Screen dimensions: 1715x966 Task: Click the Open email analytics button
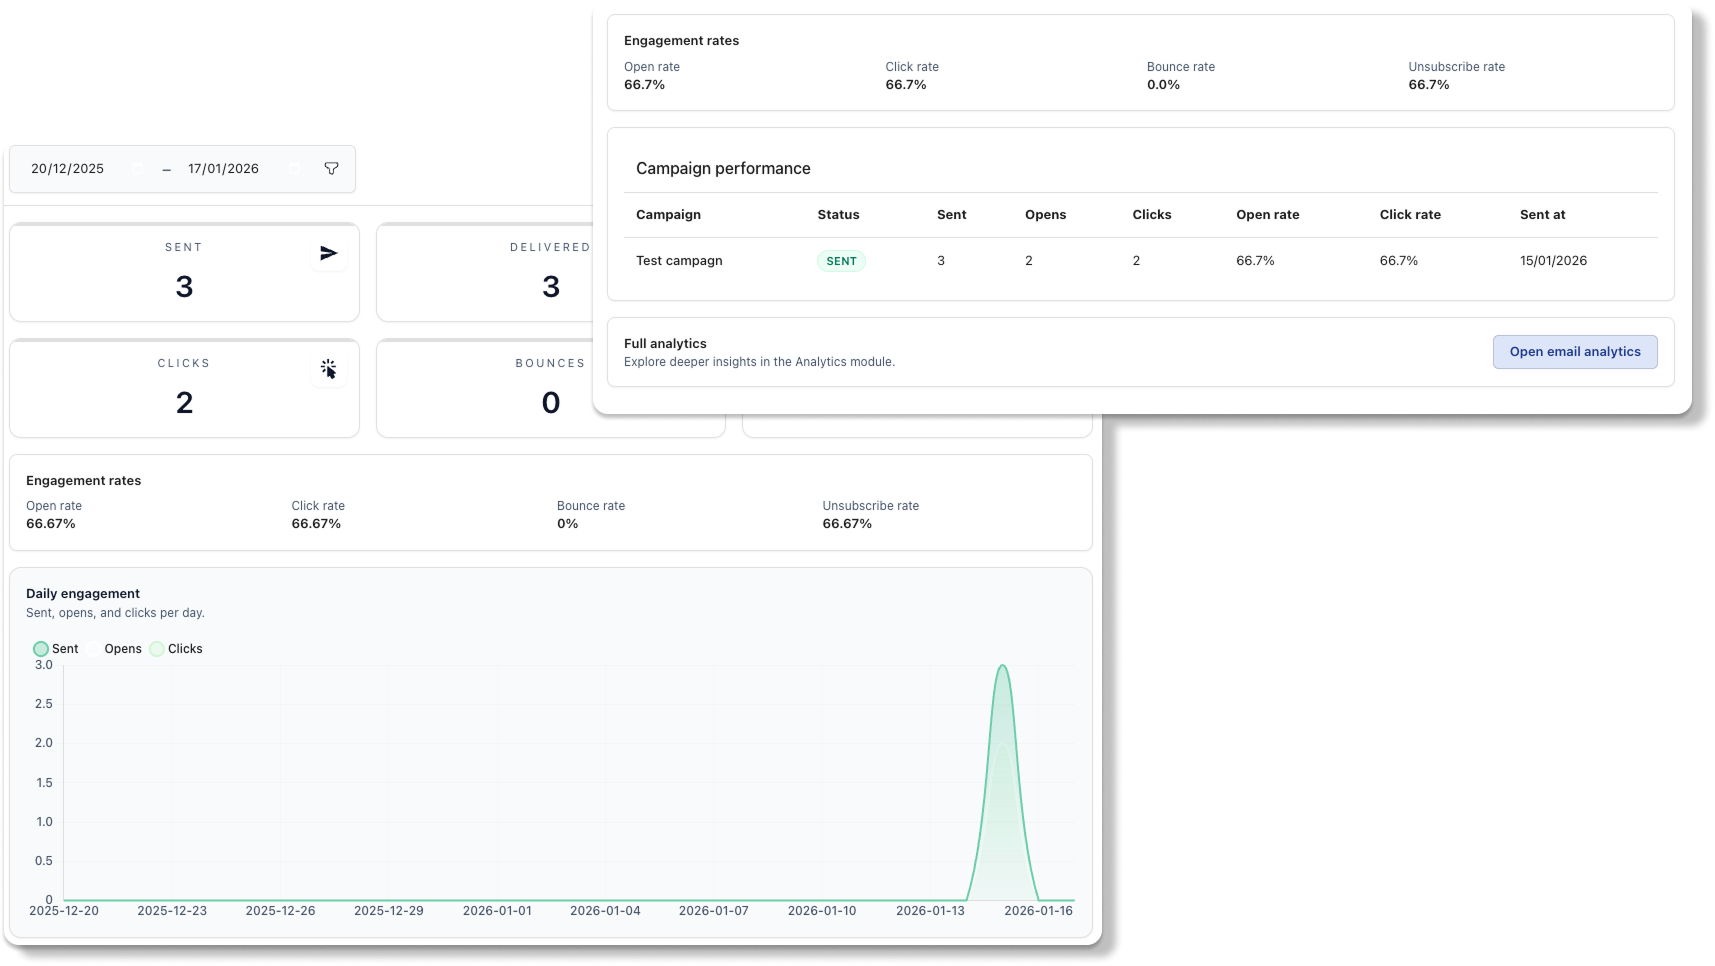(x=1574, y=351)
